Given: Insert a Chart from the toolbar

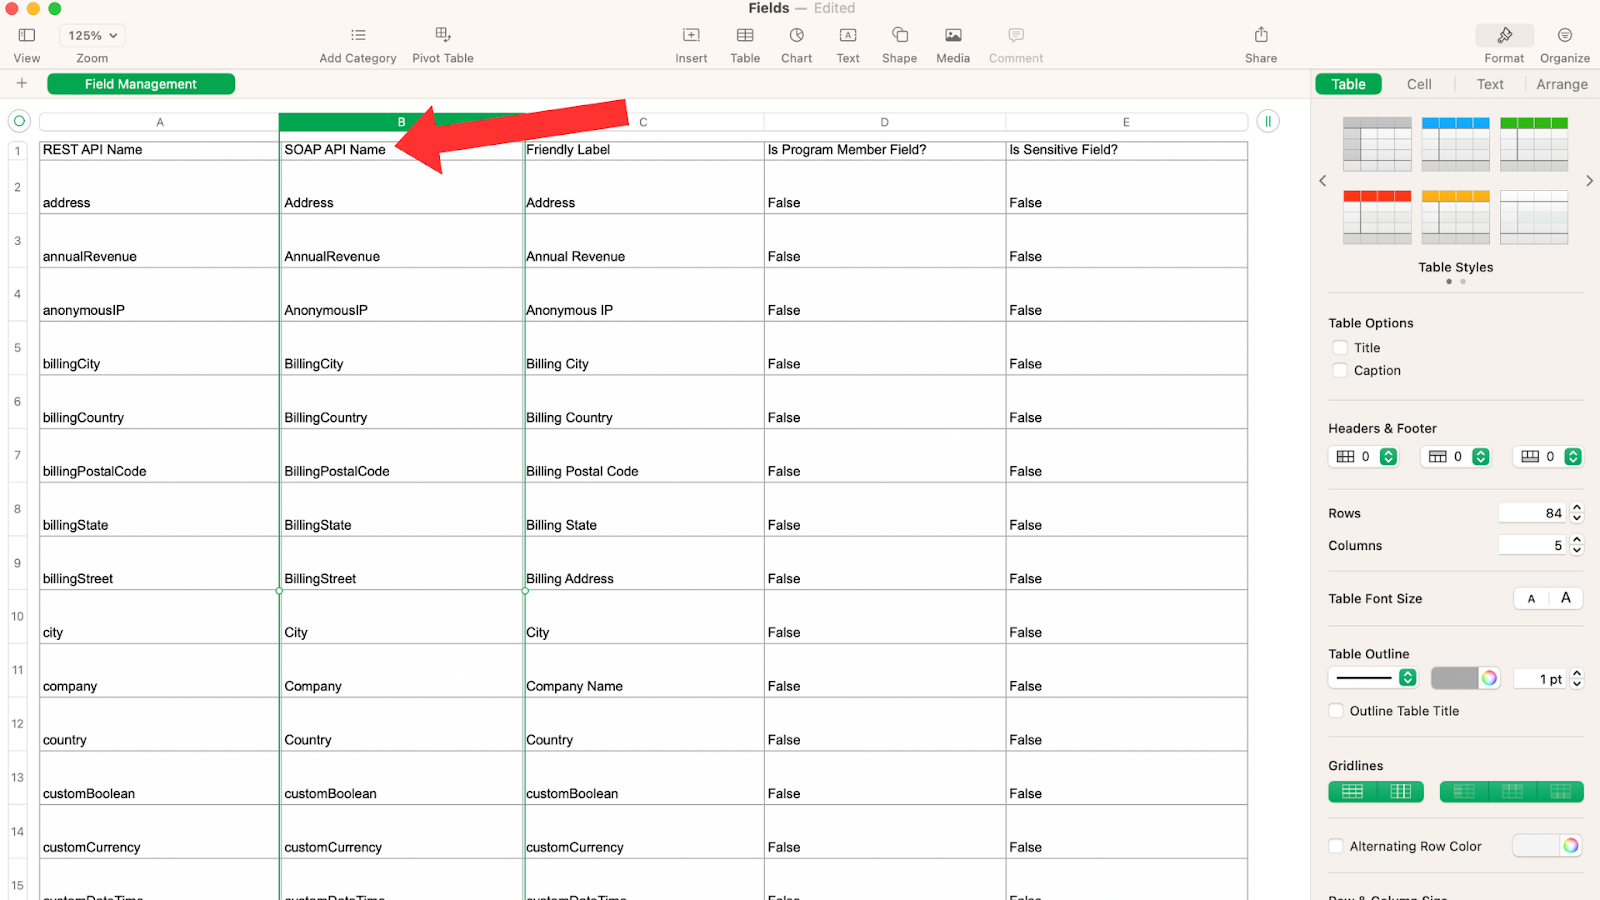Looking at the screenshot, I should 797,36.
